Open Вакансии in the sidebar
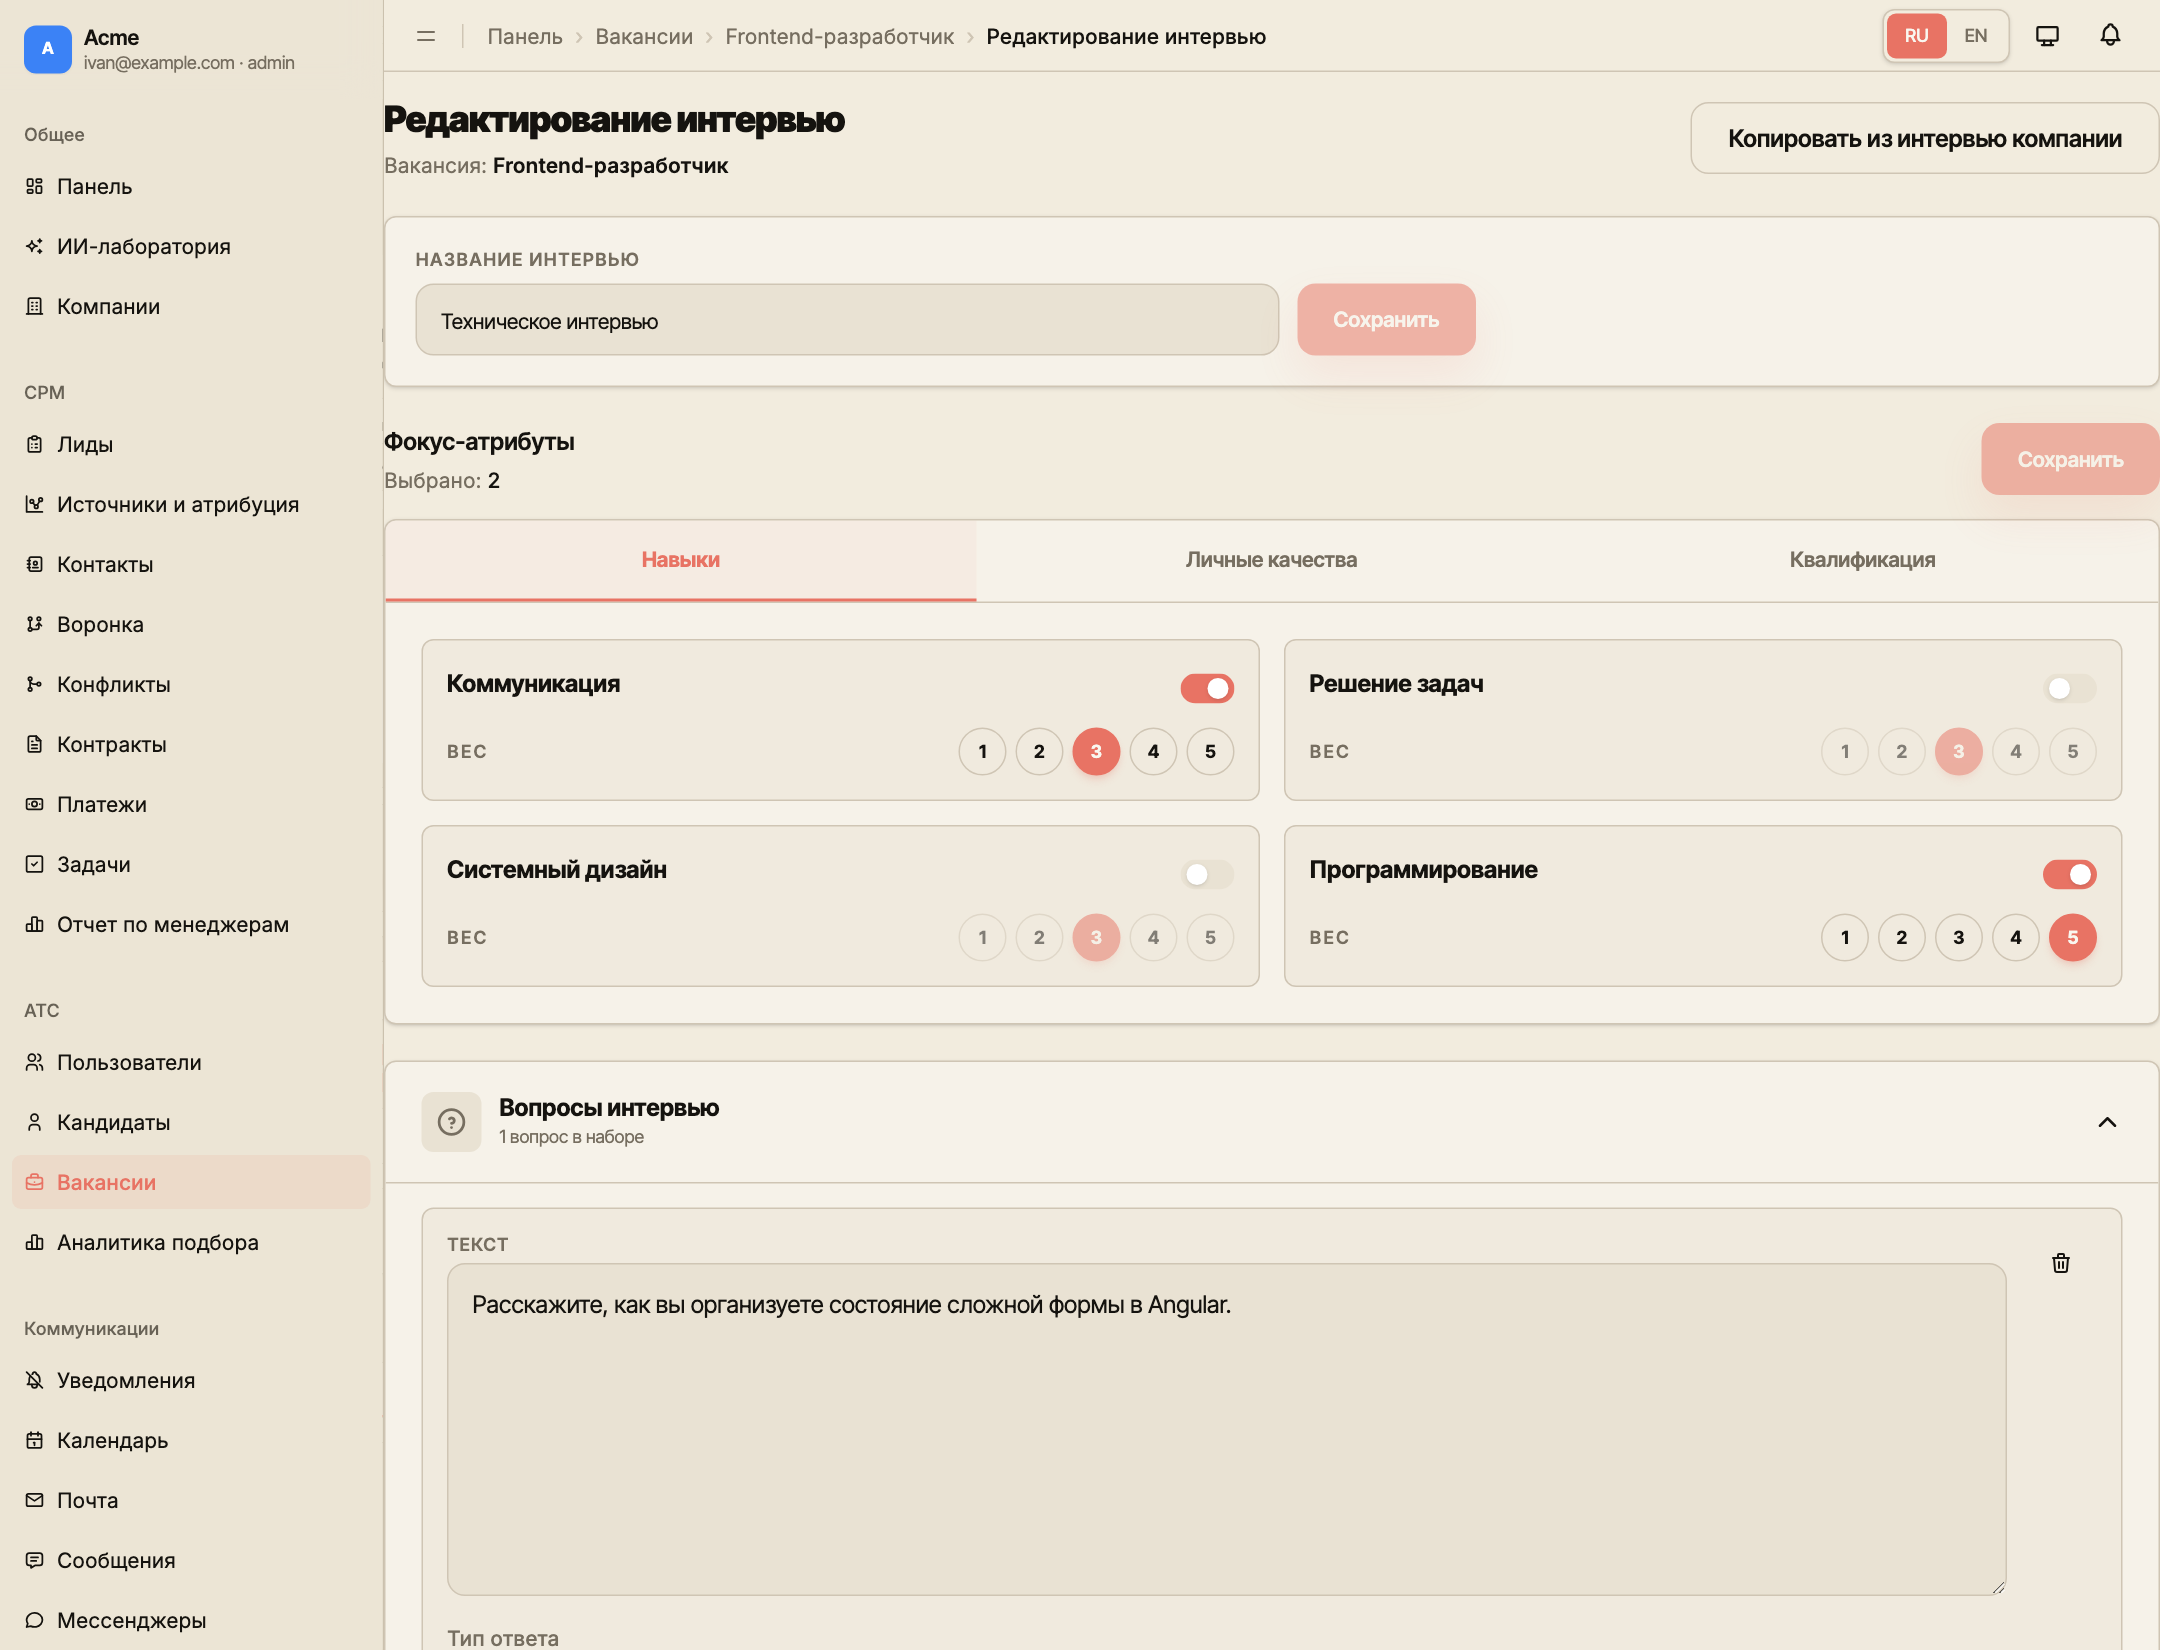Screen dimensions: 2160x1650 point(191,1182)
